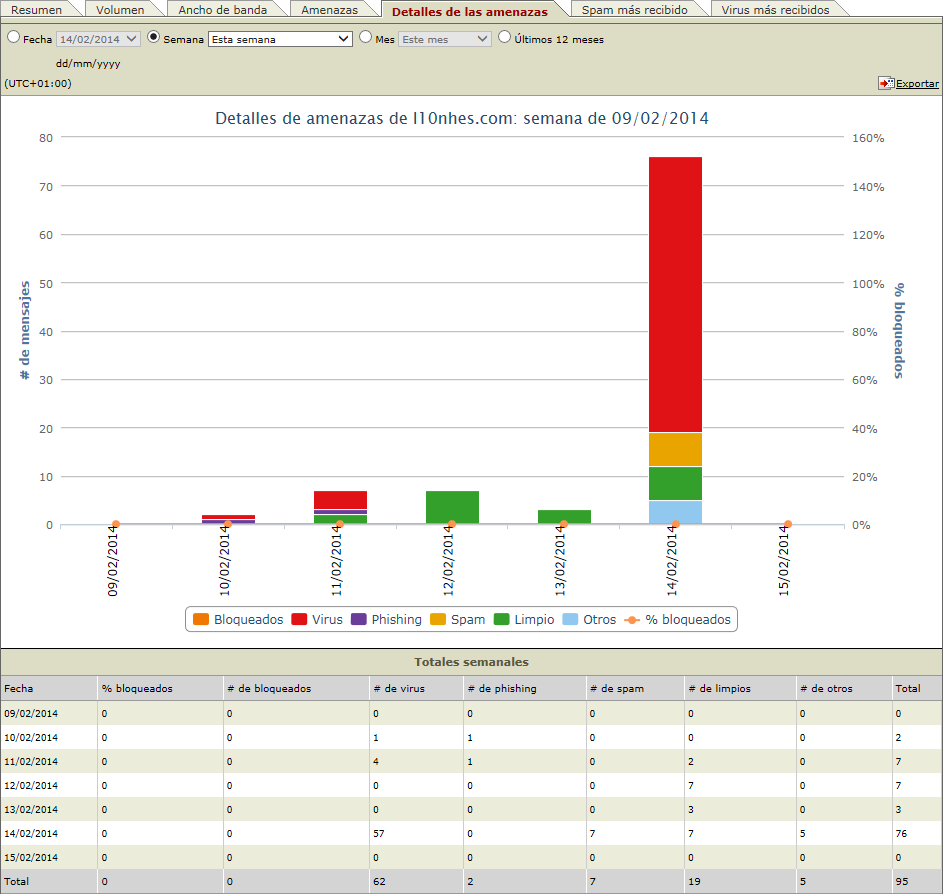Open the 14/02/2014 date dropdown
The image size is (943, 894).
pos(97,38)
